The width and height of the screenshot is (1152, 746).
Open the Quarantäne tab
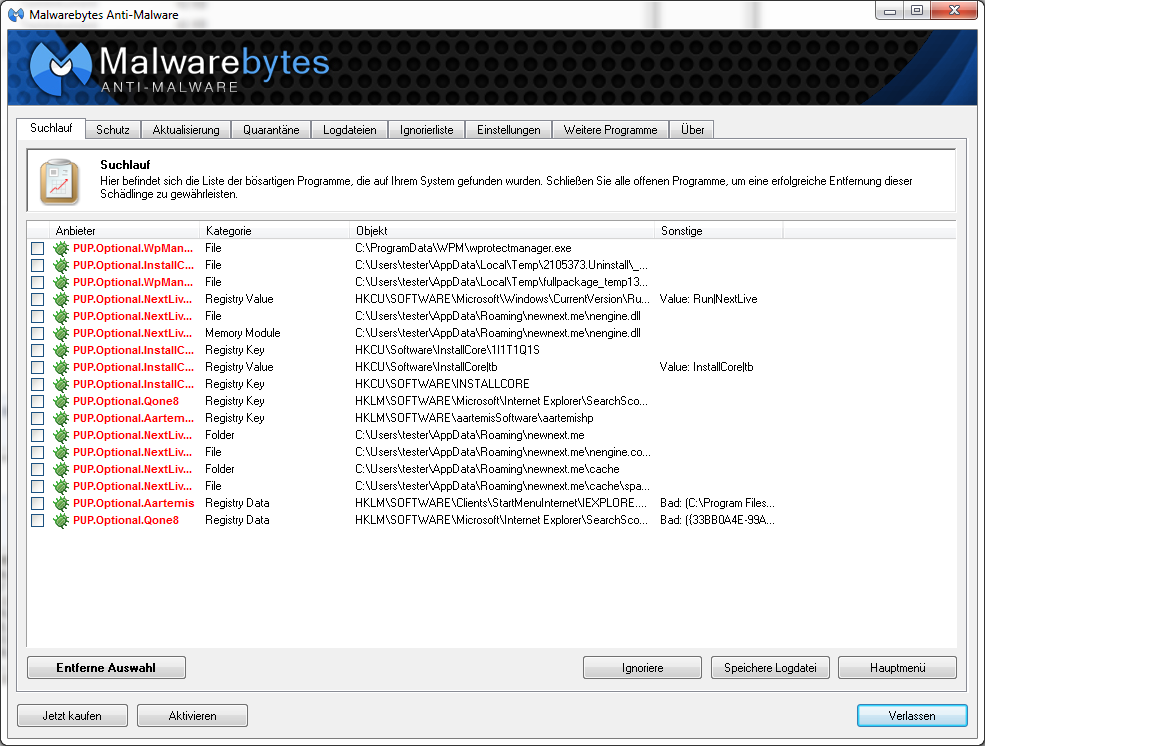coord(271,129)
